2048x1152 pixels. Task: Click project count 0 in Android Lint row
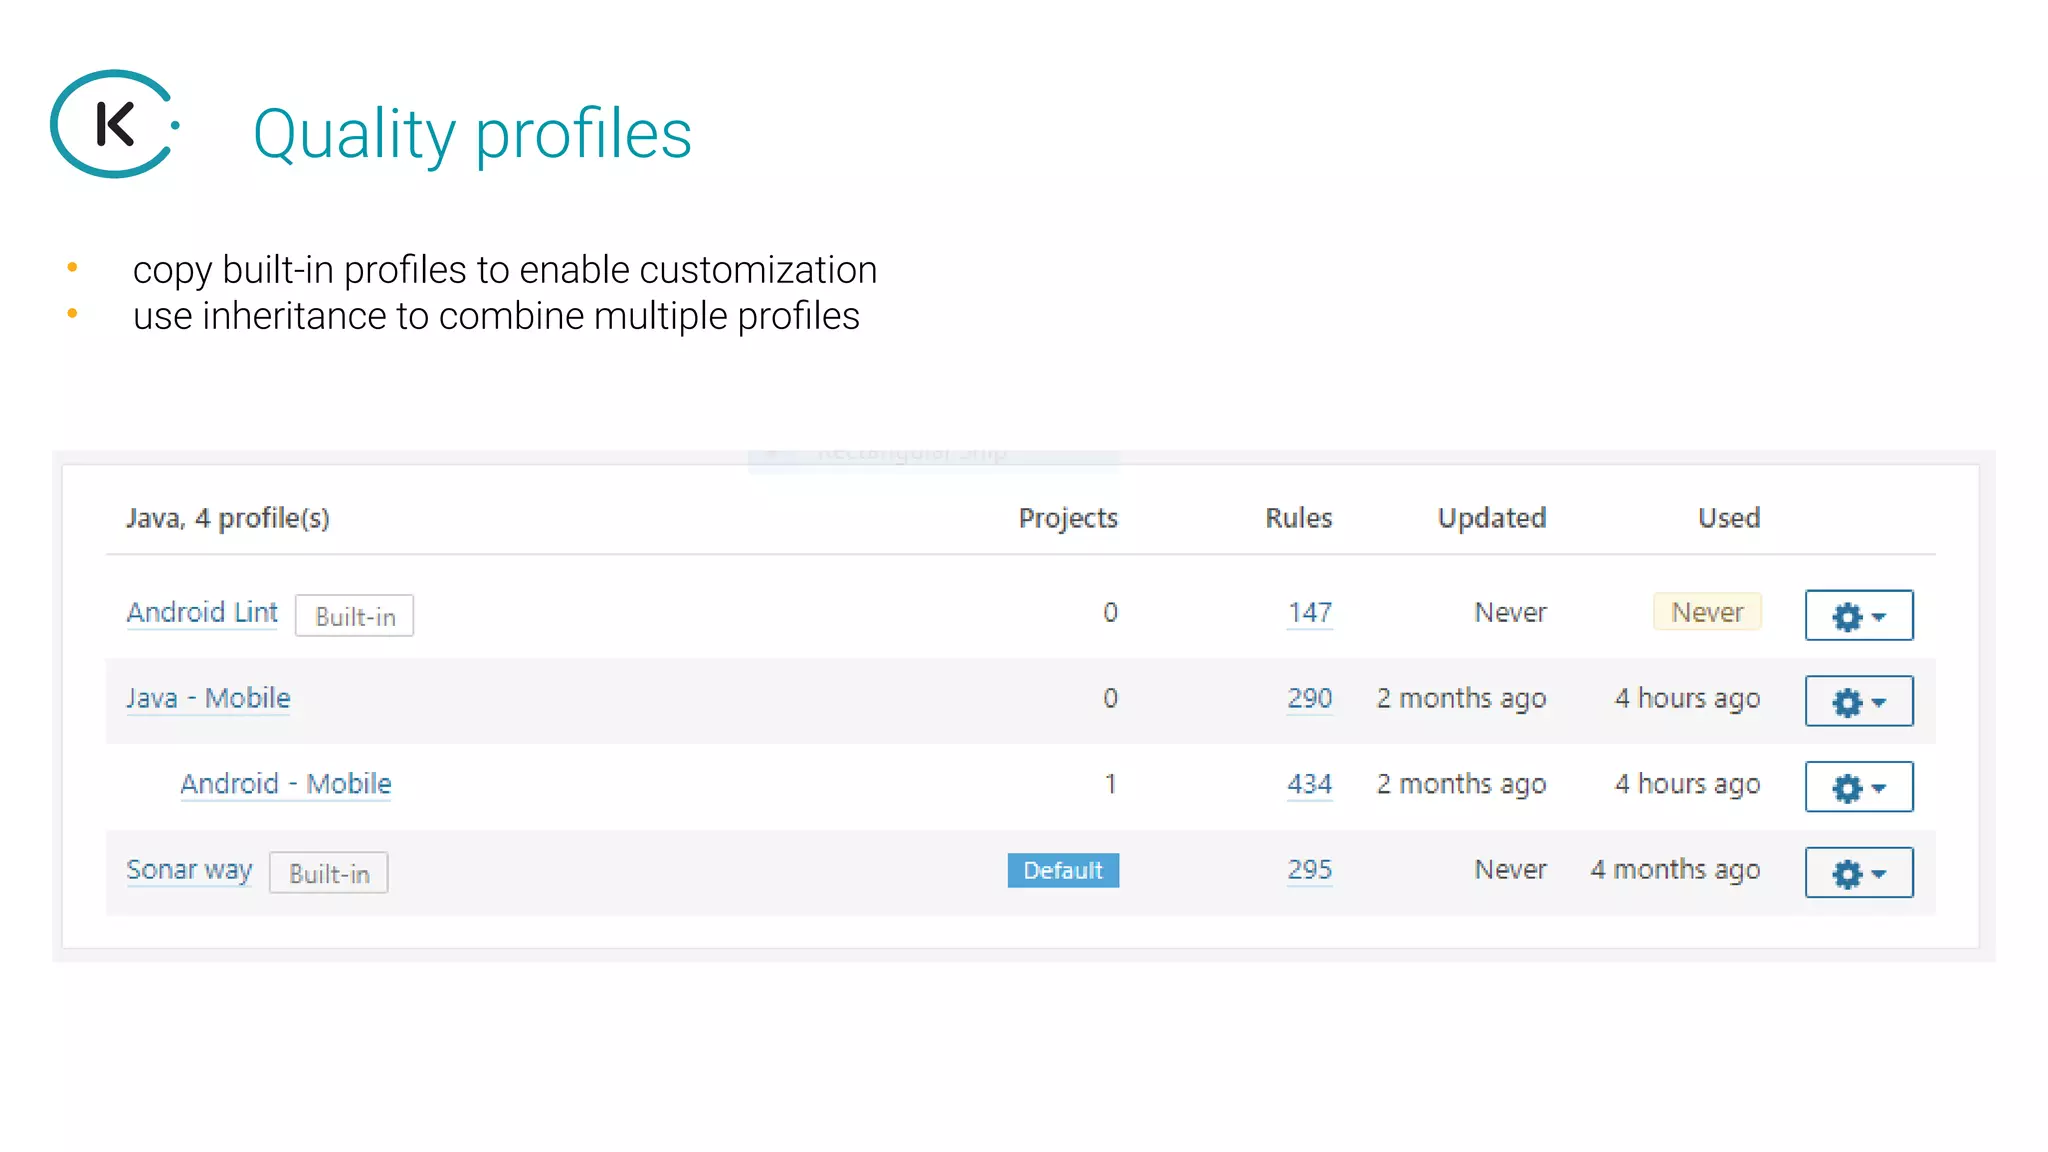coord(1110,612)
